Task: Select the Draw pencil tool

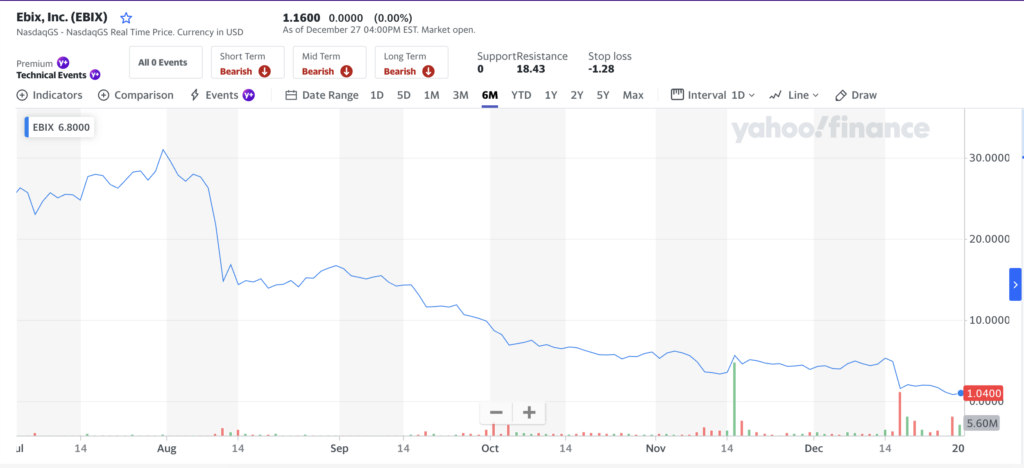Action: [x=841, y=95]
